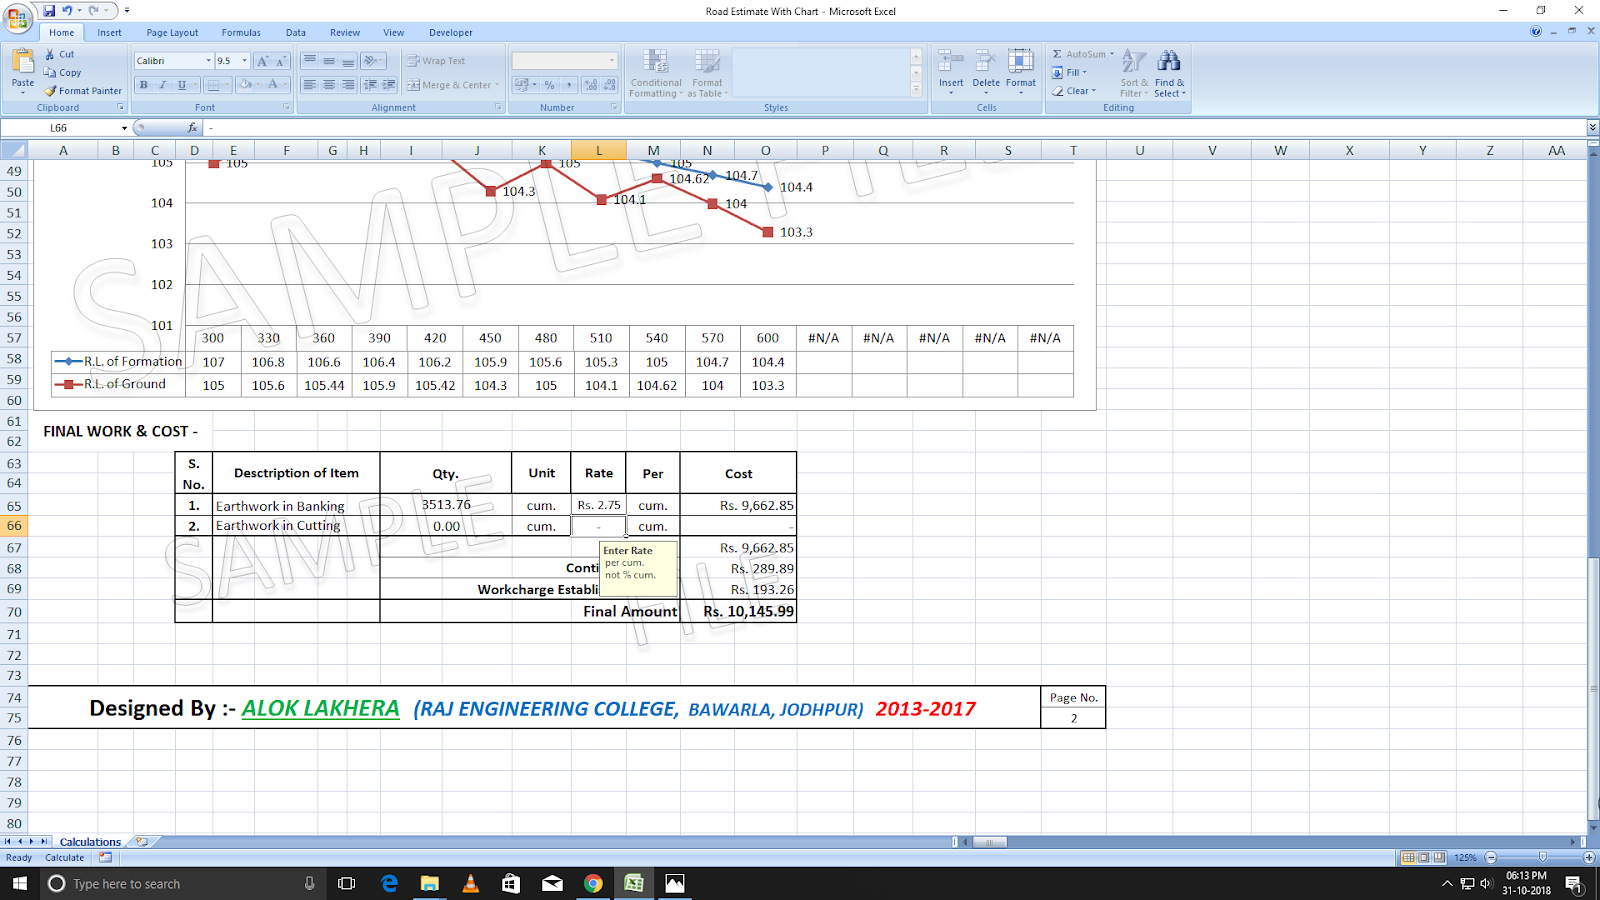Open Find & Select
The image size is (1600, 900).
click(x=1168, y=72)
